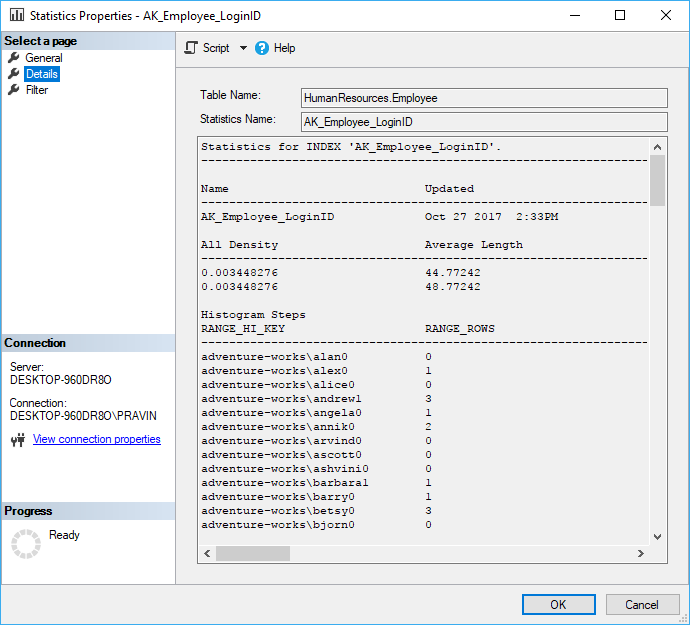The height and width of the screenshot is (625, 690).
Task: Click the adventure-works\andrew1 histogram row
Action: pos(316,399)
